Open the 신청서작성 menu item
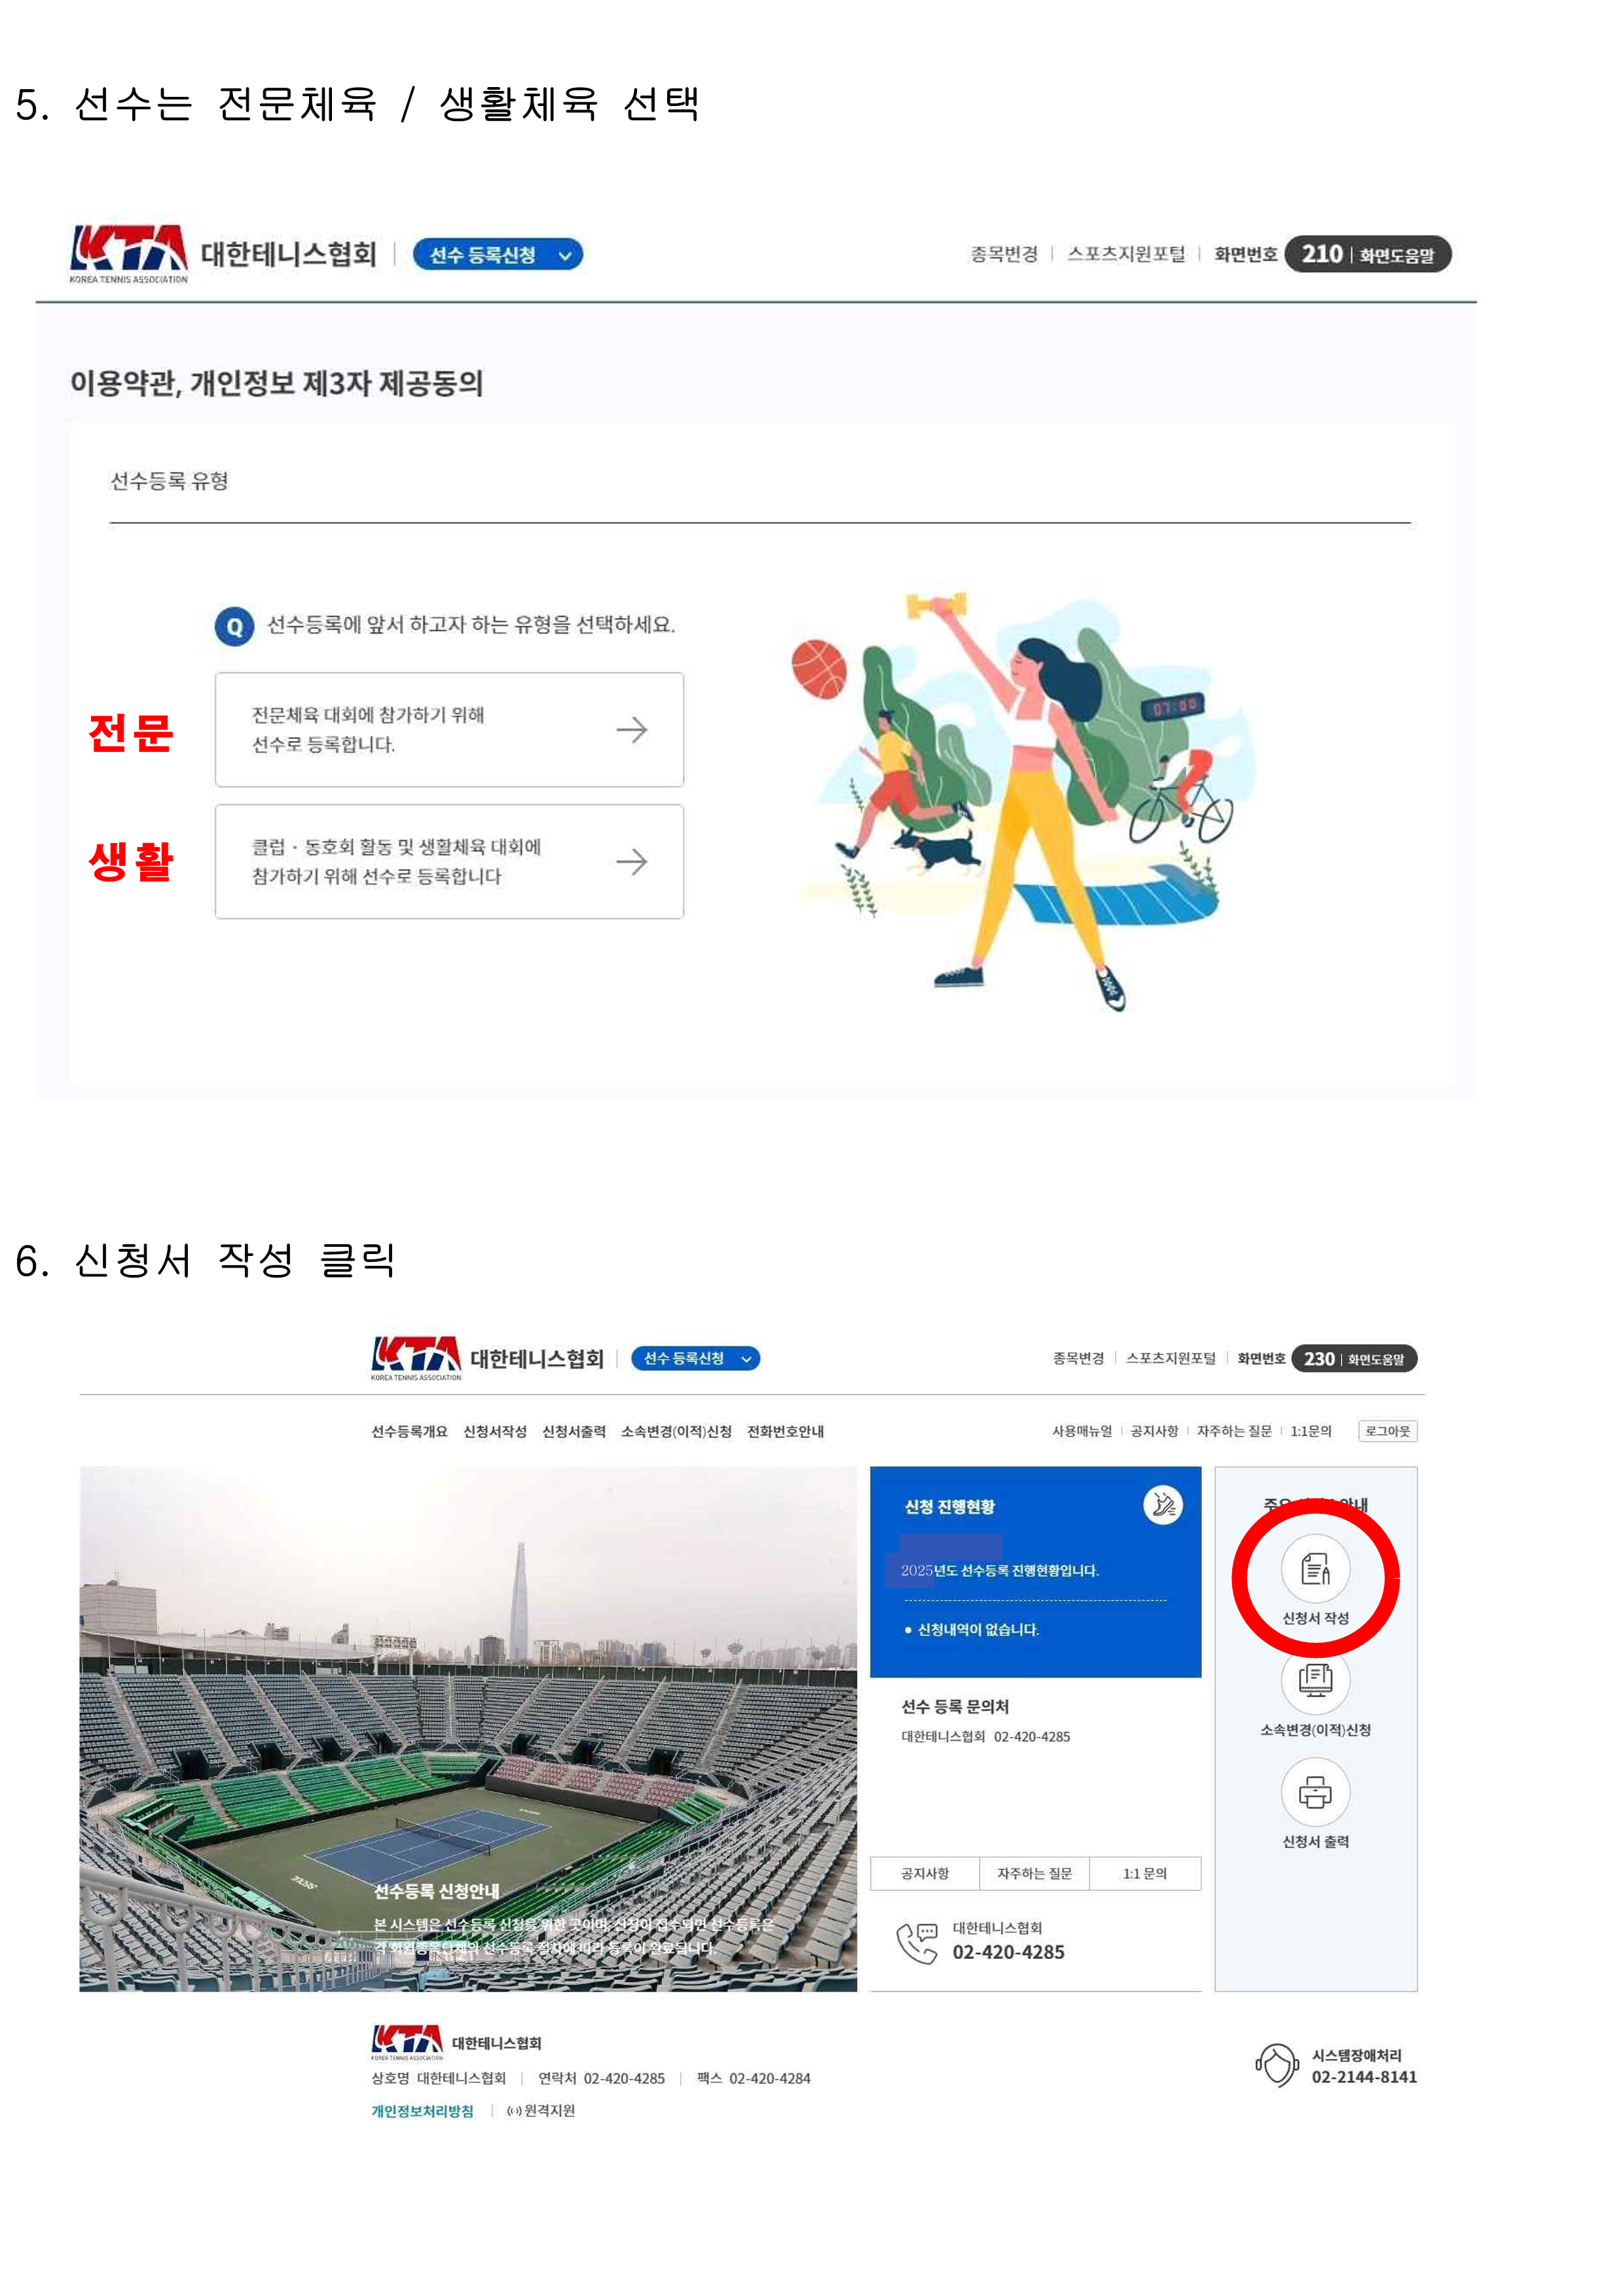This screenshot has height=2296, width=1623. coord(494,1431)
